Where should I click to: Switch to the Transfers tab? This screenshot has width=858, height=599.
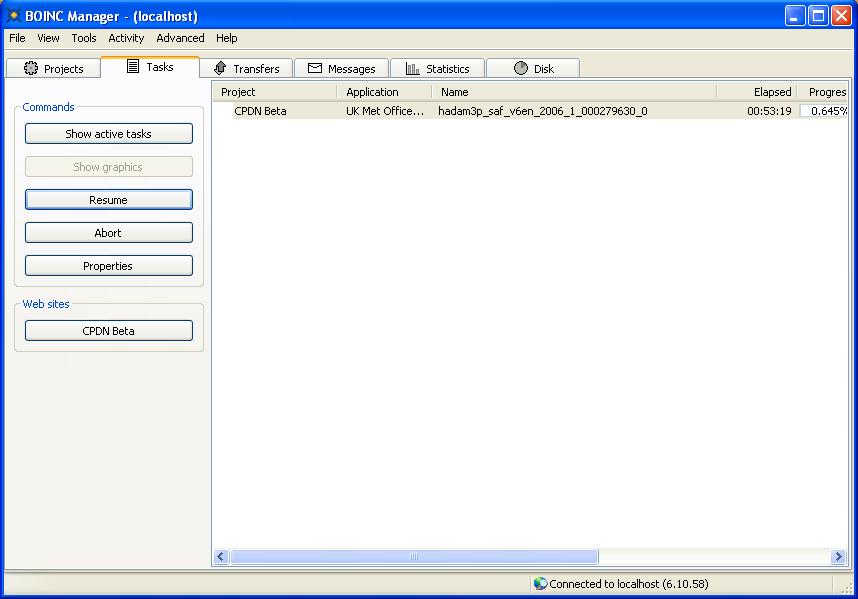pos(246,68)
